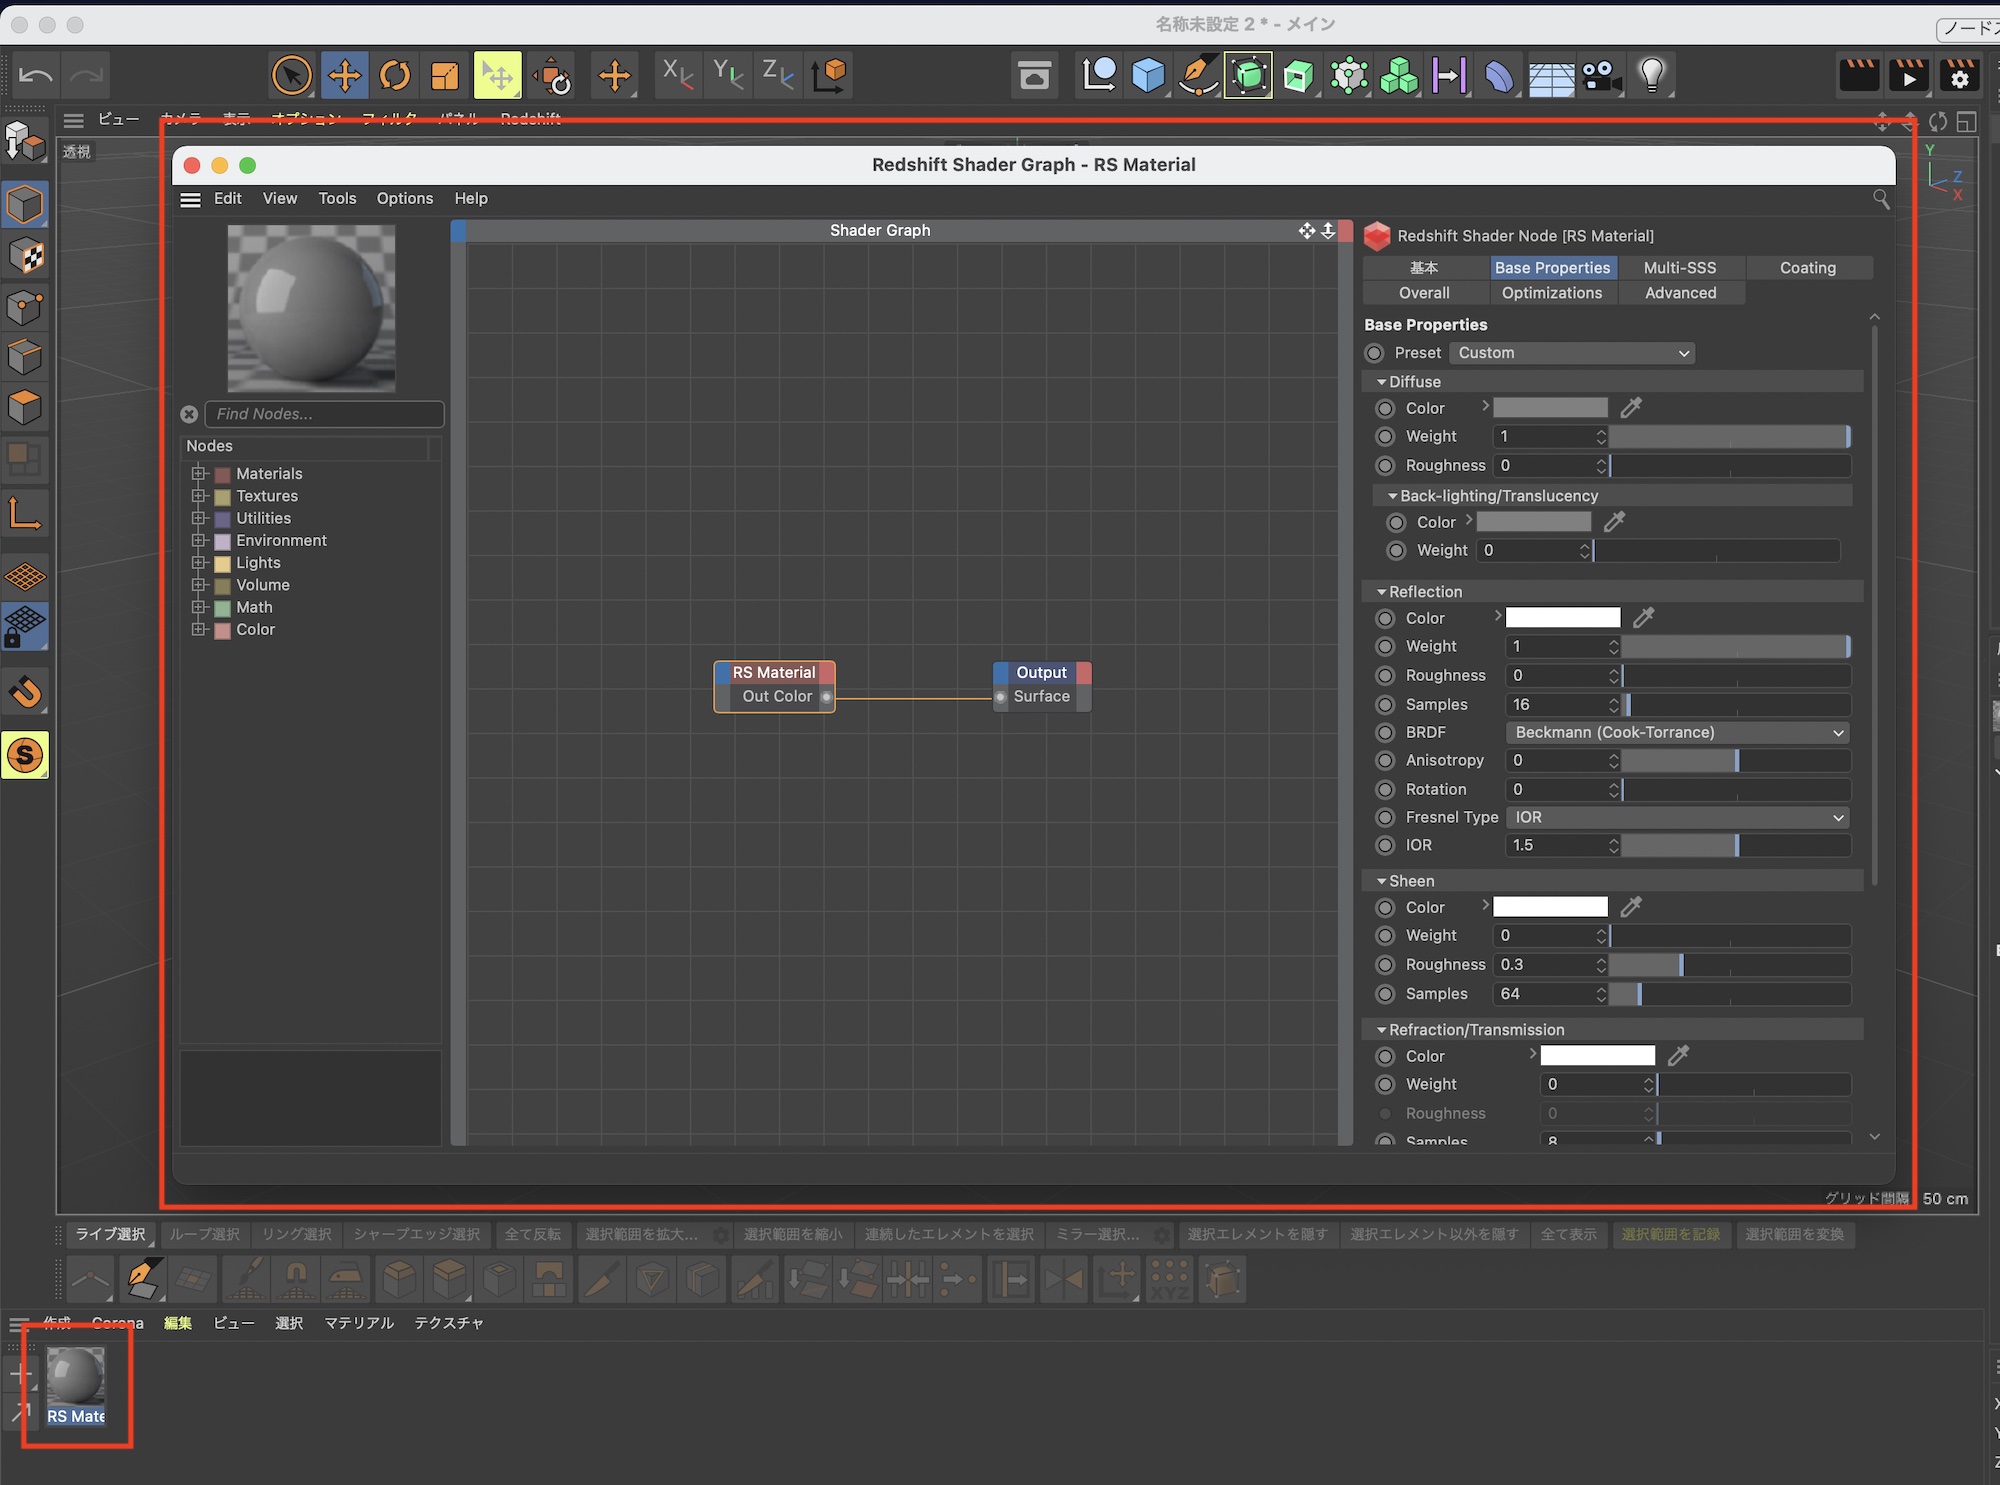Click the light bulb icon in toolbar

point(1652,75)
